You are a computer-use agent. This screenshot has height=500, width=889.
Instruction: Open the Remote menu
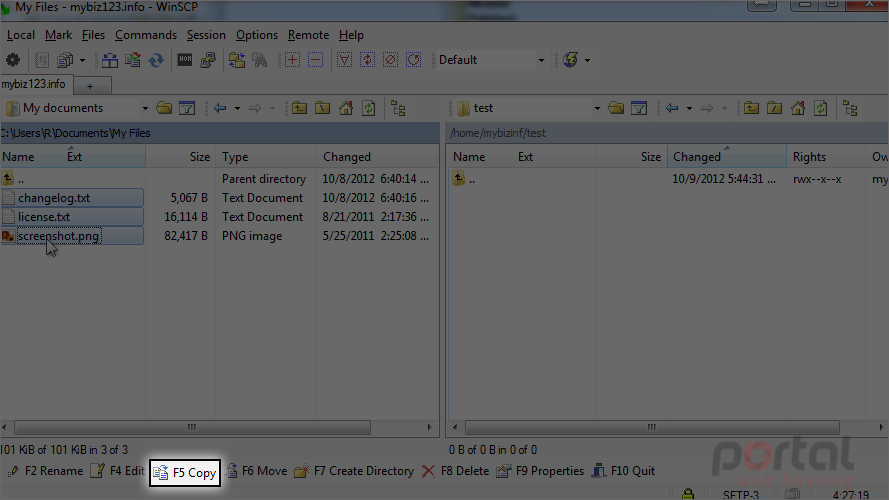[x=308, y=35]
